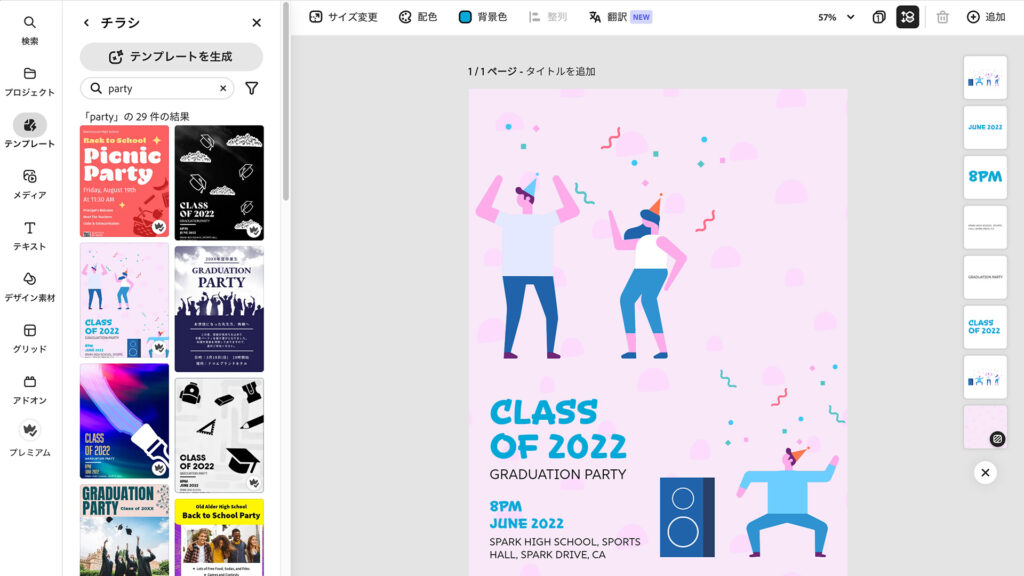
Task: Toggle the layers panel button near trash icon
Action: pyautogui.click(x=908, y=16)
